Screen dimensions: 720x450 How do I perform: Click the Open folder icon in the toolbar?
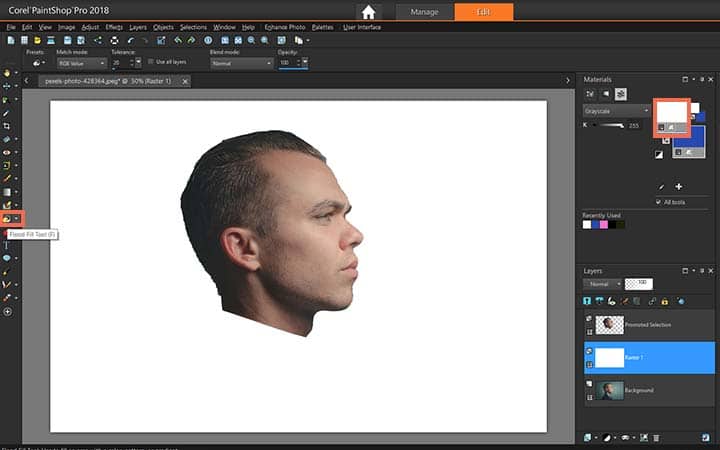point(37,40)
